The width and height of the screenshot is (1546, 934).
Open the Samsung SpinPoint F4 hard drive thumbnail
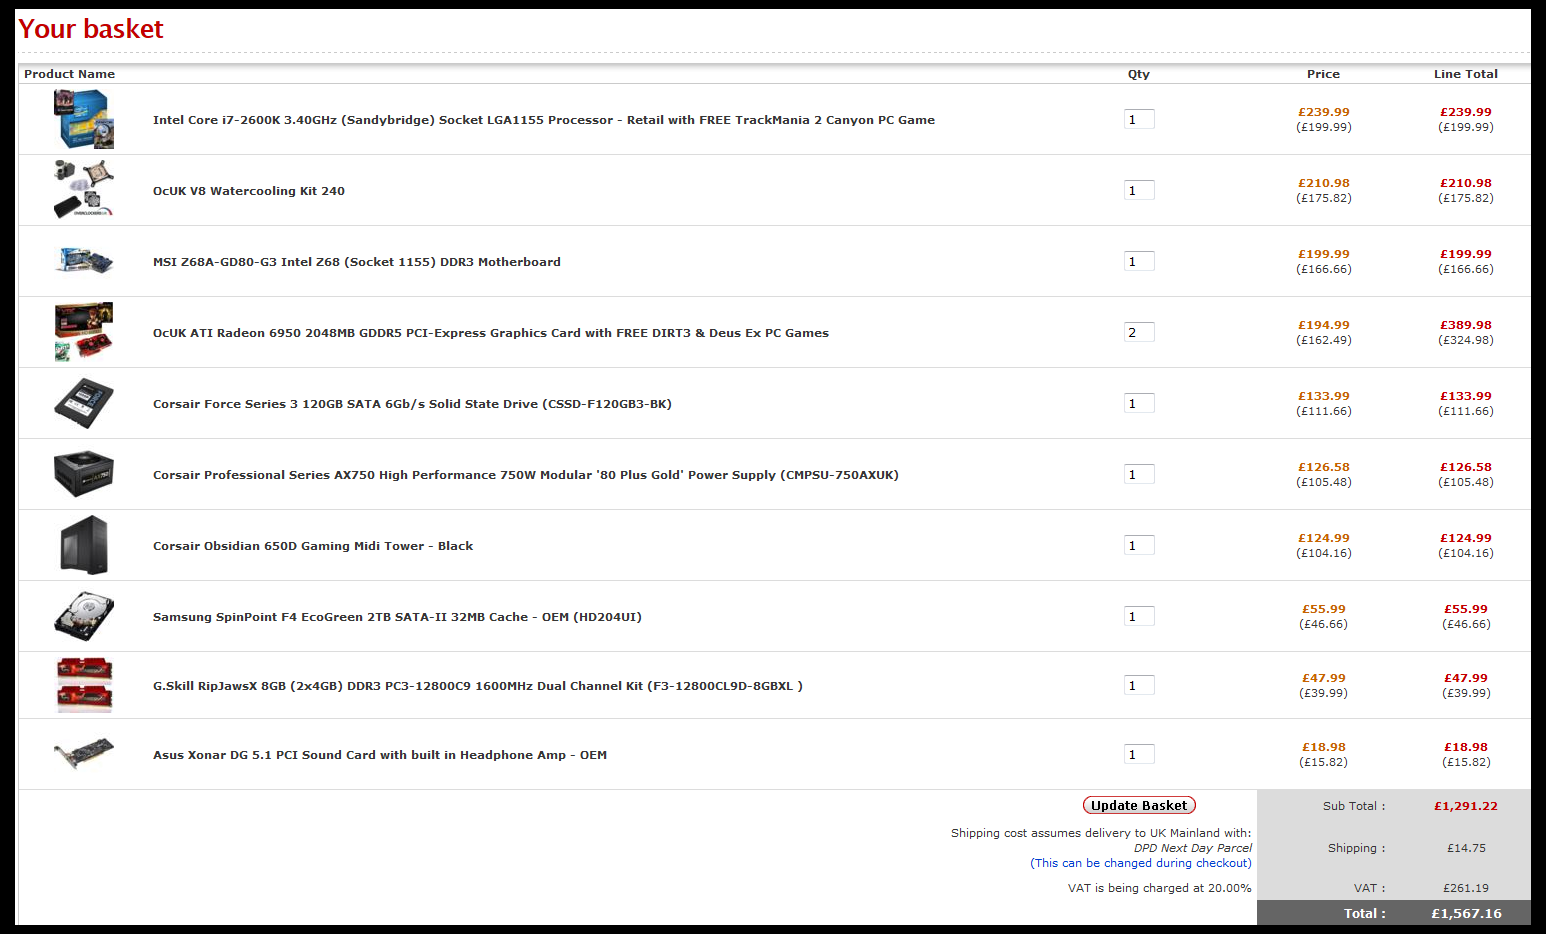point(84,616)
